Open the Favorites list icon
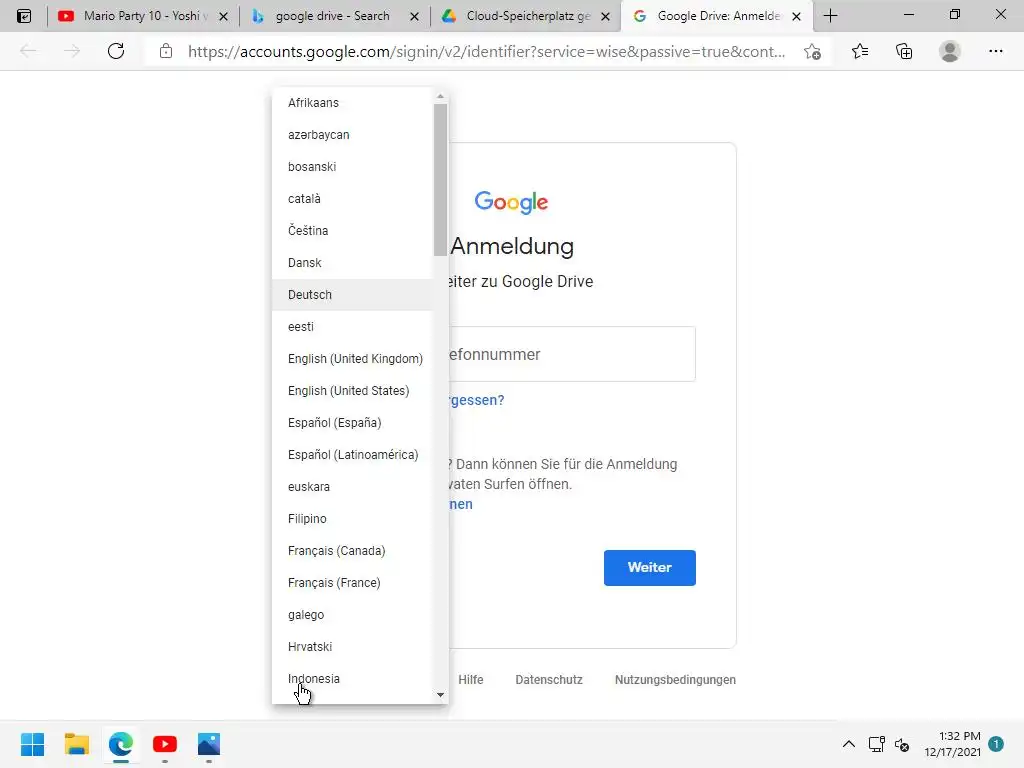 coord(860,52)
